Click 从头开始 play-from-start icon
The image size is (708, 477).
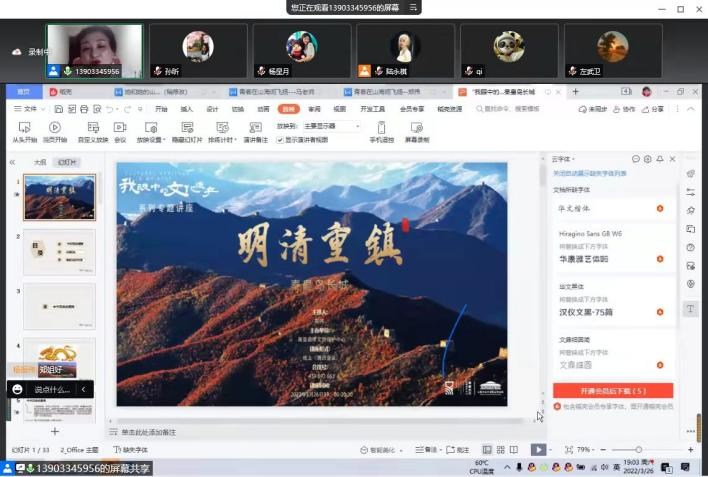tap(25, 128)
